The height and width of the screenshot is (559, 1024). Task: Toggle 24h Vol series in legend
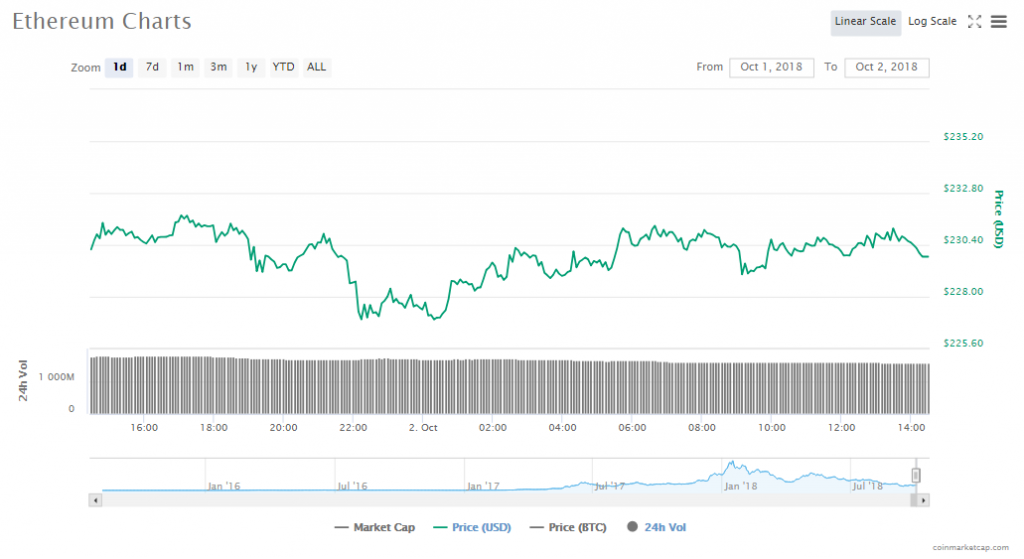point(656,527)
